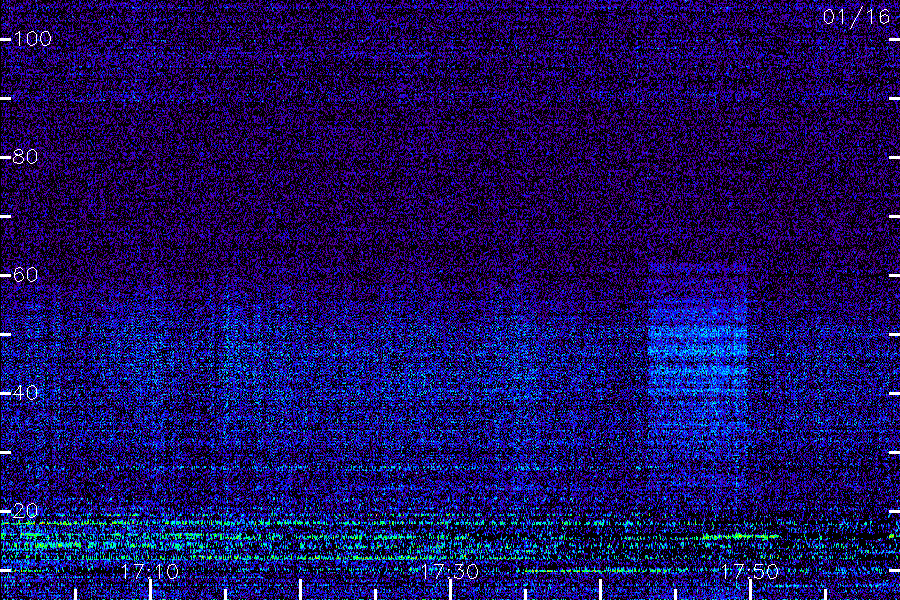Image resolution: width=900 pixels, height=600 pixels.
Task: Click the 17:30 time label
Action: (450, 572)
